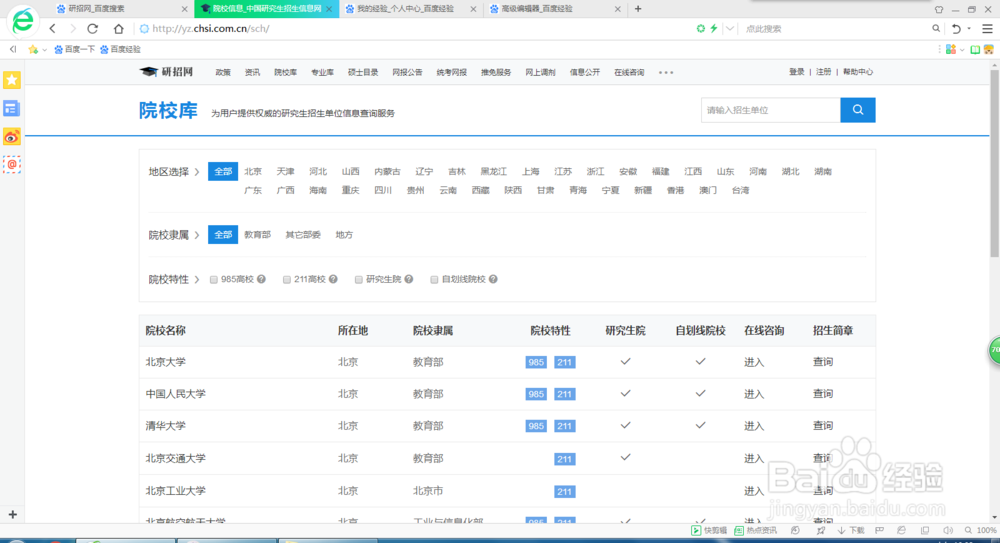The width and height of the screenshot is (1000, 543).
Task: Click the address bar search magnifier
Action: pyautogui.click(x=936, y=28)
